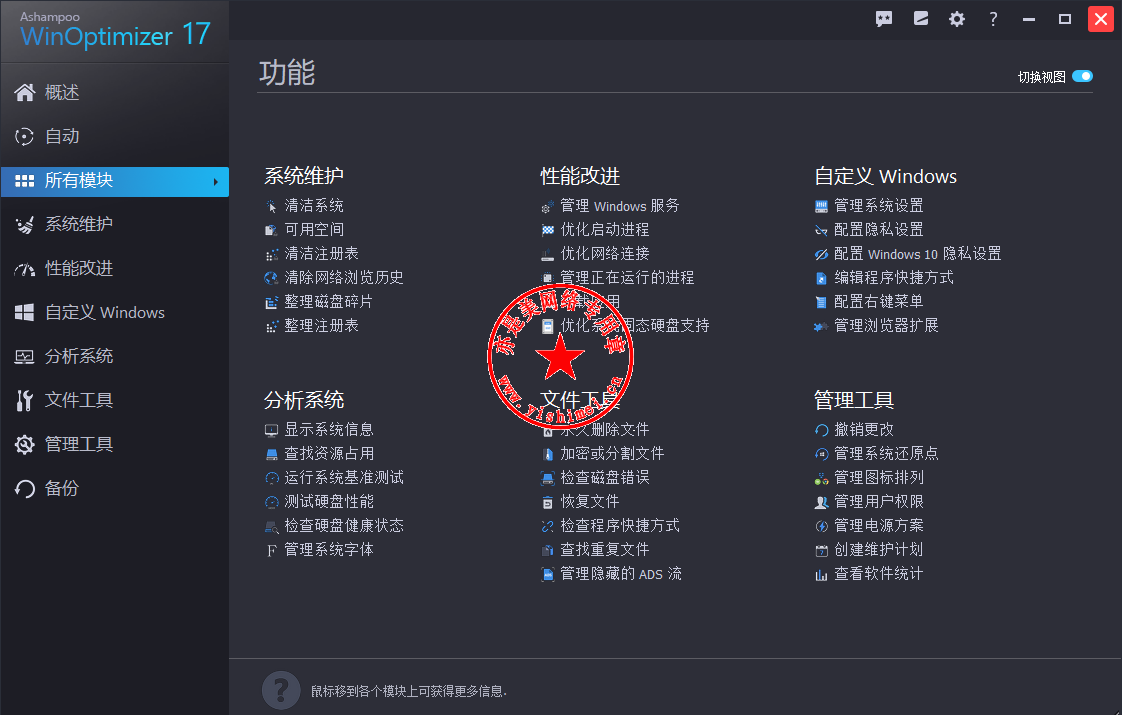The image size is (1122, 715).
Task: Click the 查找资源占用 icon
Action: pos(271,454)
